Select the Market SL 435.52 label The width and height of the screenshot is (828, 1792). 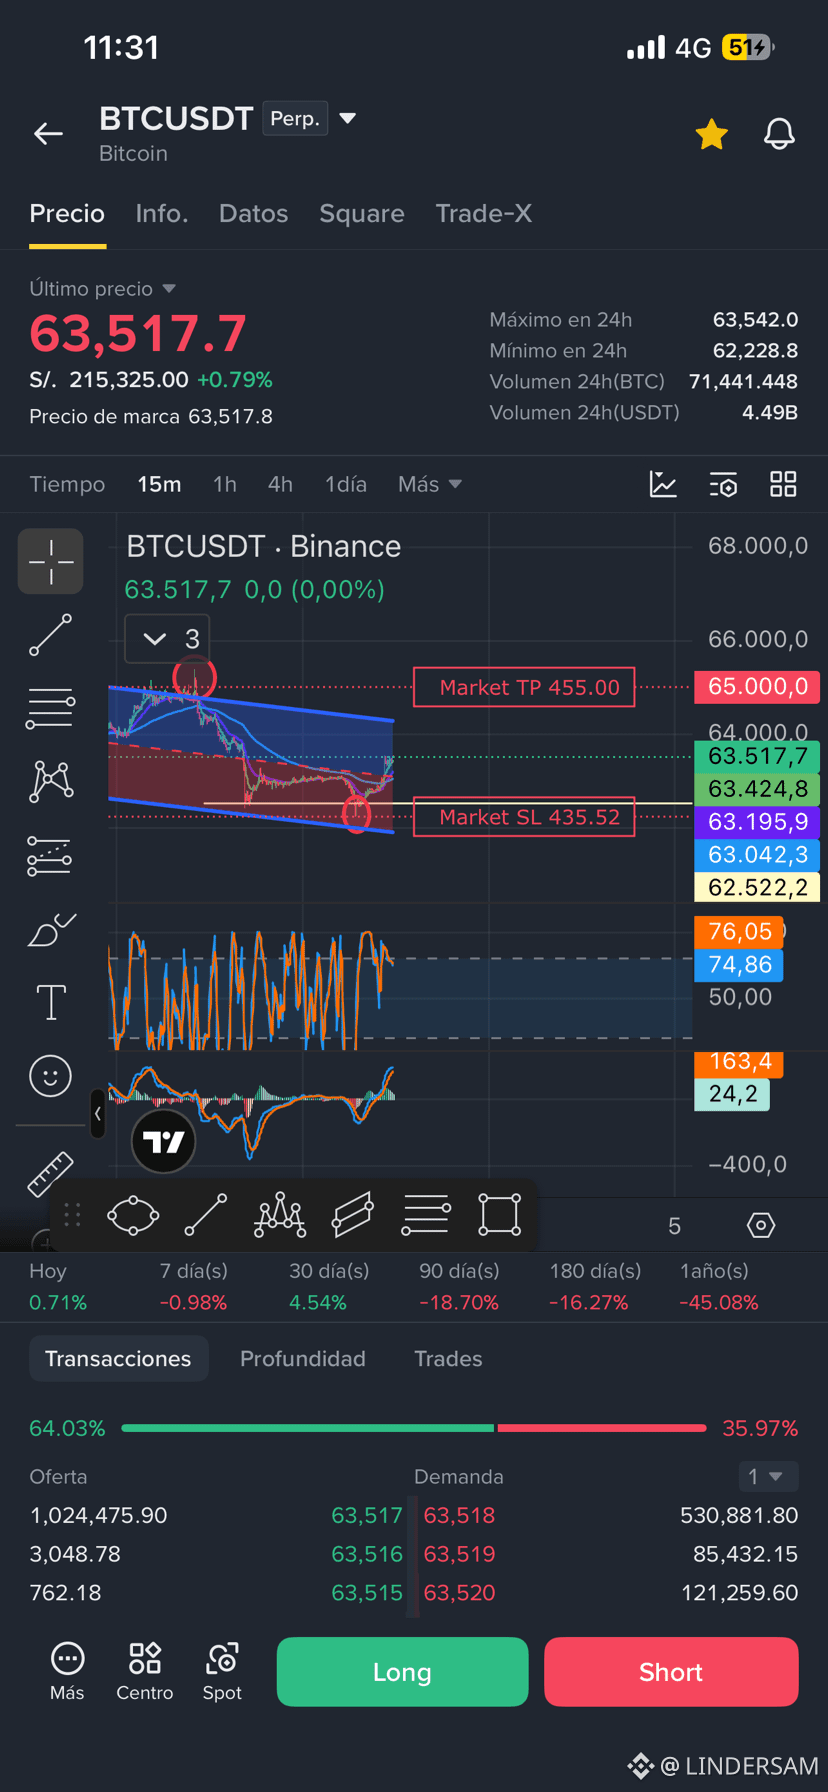click(x=524, y=817)
